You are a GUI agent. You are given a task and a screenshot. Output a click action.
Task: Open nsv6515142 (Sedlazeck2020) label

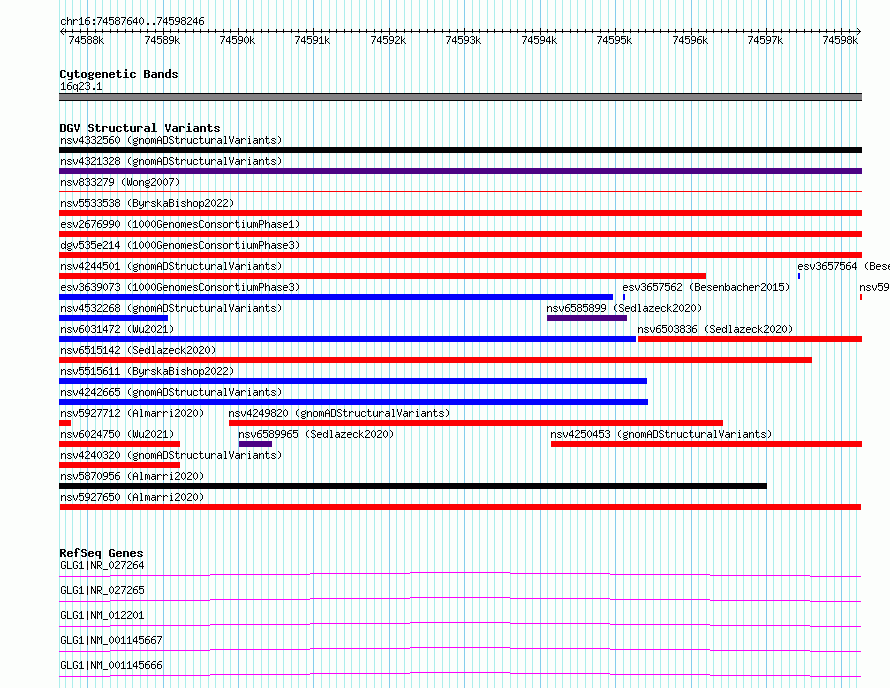coord(138,350)
